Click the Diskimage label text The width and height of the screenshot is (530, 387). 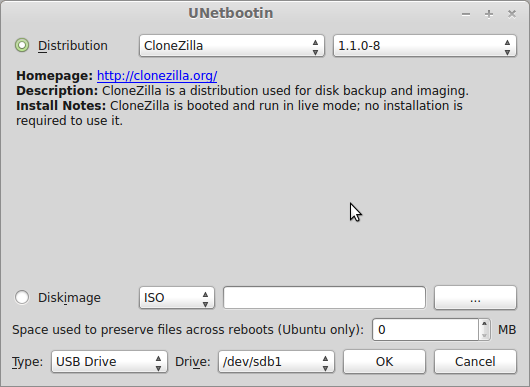tap(69, 298)
